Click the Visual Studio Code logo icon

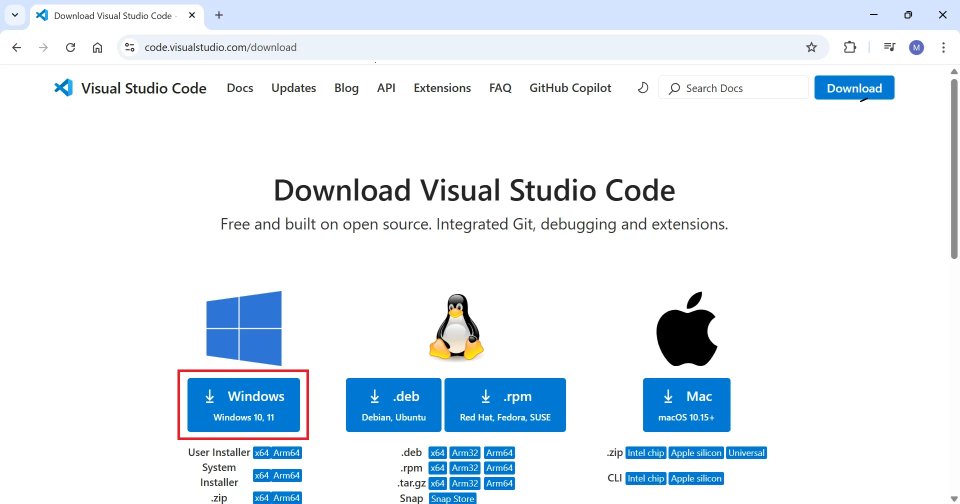tap(63, 88)
